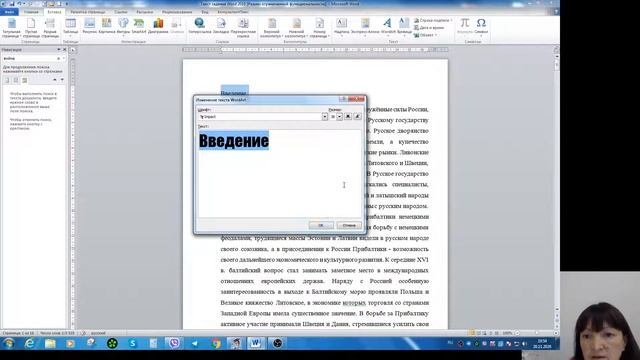Switch to Word via taskbar icon
Image resolution: width=640 pixels, height=360 pixels.
(x=256, y=343)
